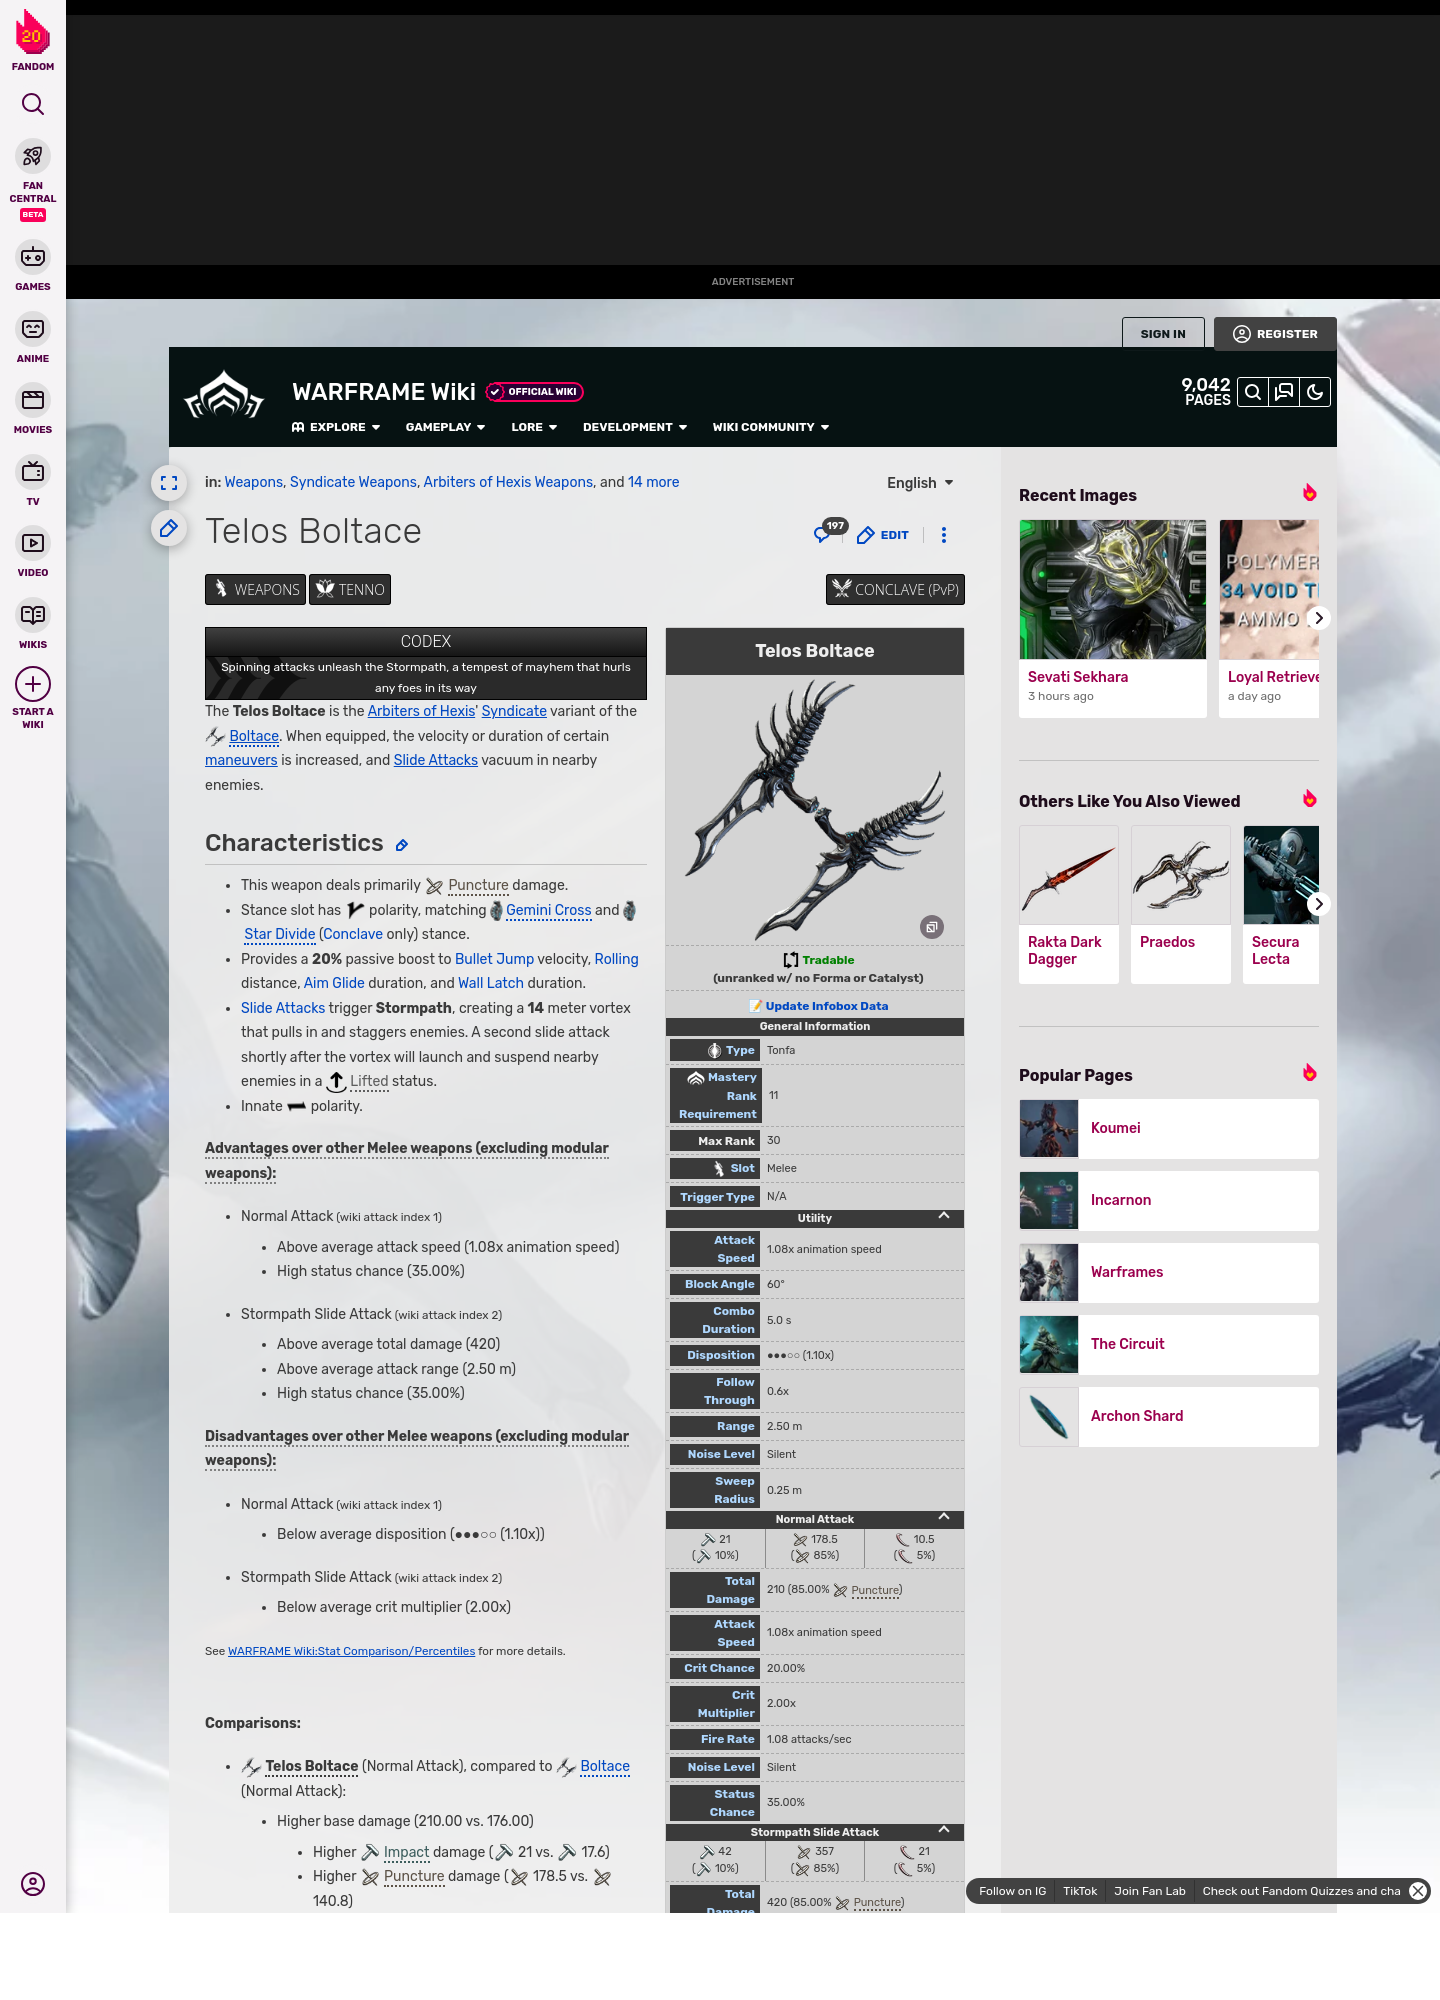Open the English language dropdown
Screen dimensions: 1440x2000
click(920, 483)
